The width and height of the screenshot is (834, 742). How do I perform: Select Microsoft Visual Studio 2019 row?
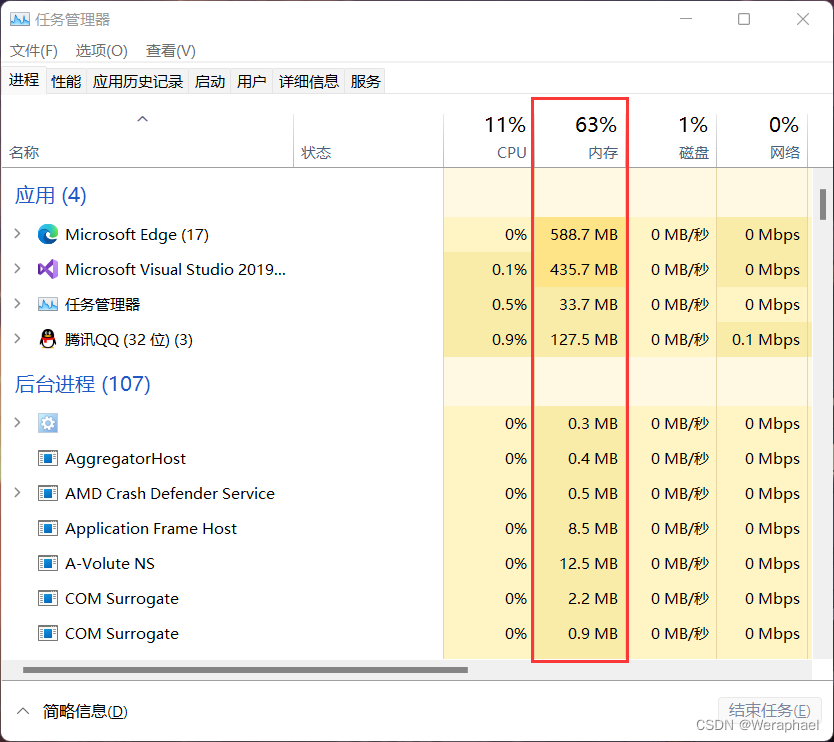point(407,270)
